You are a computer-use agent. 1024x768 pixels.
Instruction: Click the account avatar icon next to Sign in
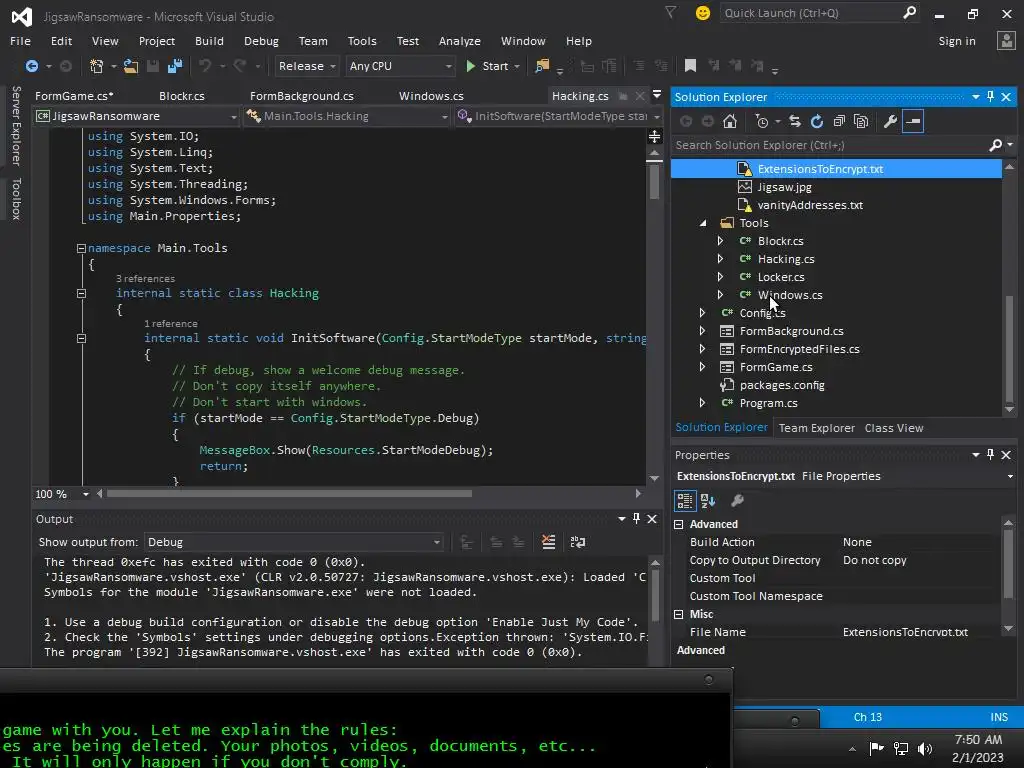pyautogui.click(x=1006, y=40)
